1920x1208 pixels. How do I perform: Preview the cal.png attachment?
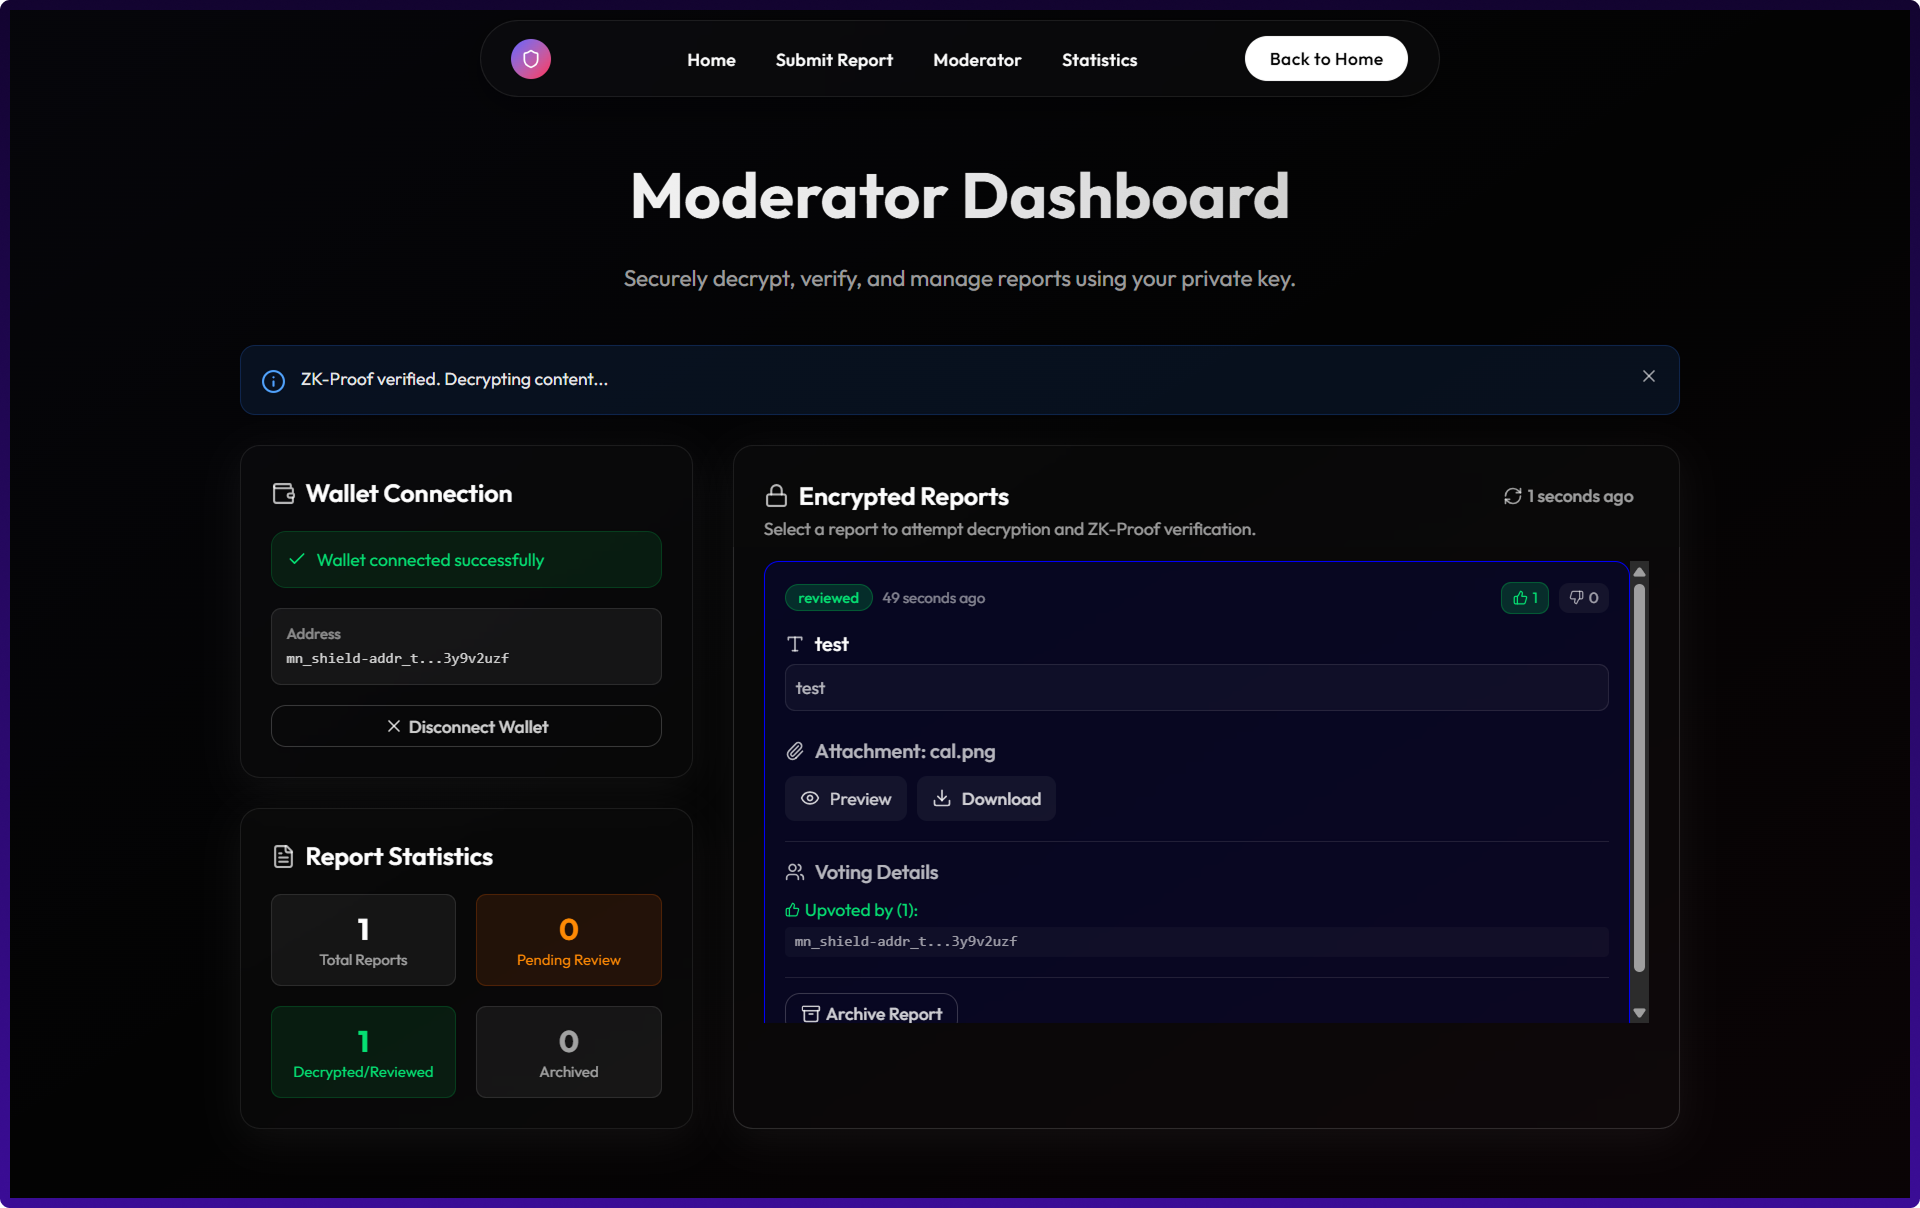[845, 799]
